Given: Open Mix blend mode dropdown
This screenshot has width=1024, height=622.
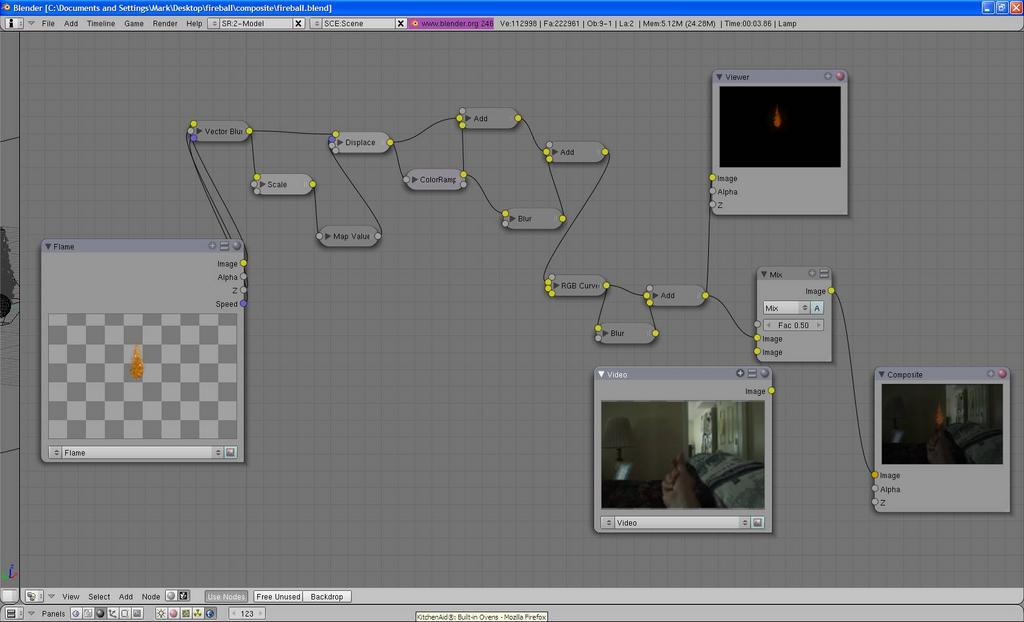Looking at the screenshot, I should 786,308.
